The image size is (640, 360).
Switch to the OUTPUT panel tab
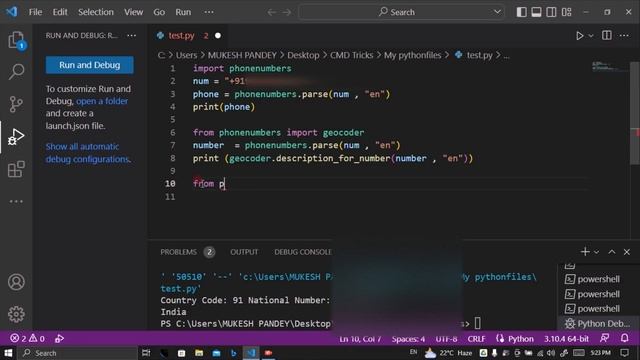[x=244, y=252]
